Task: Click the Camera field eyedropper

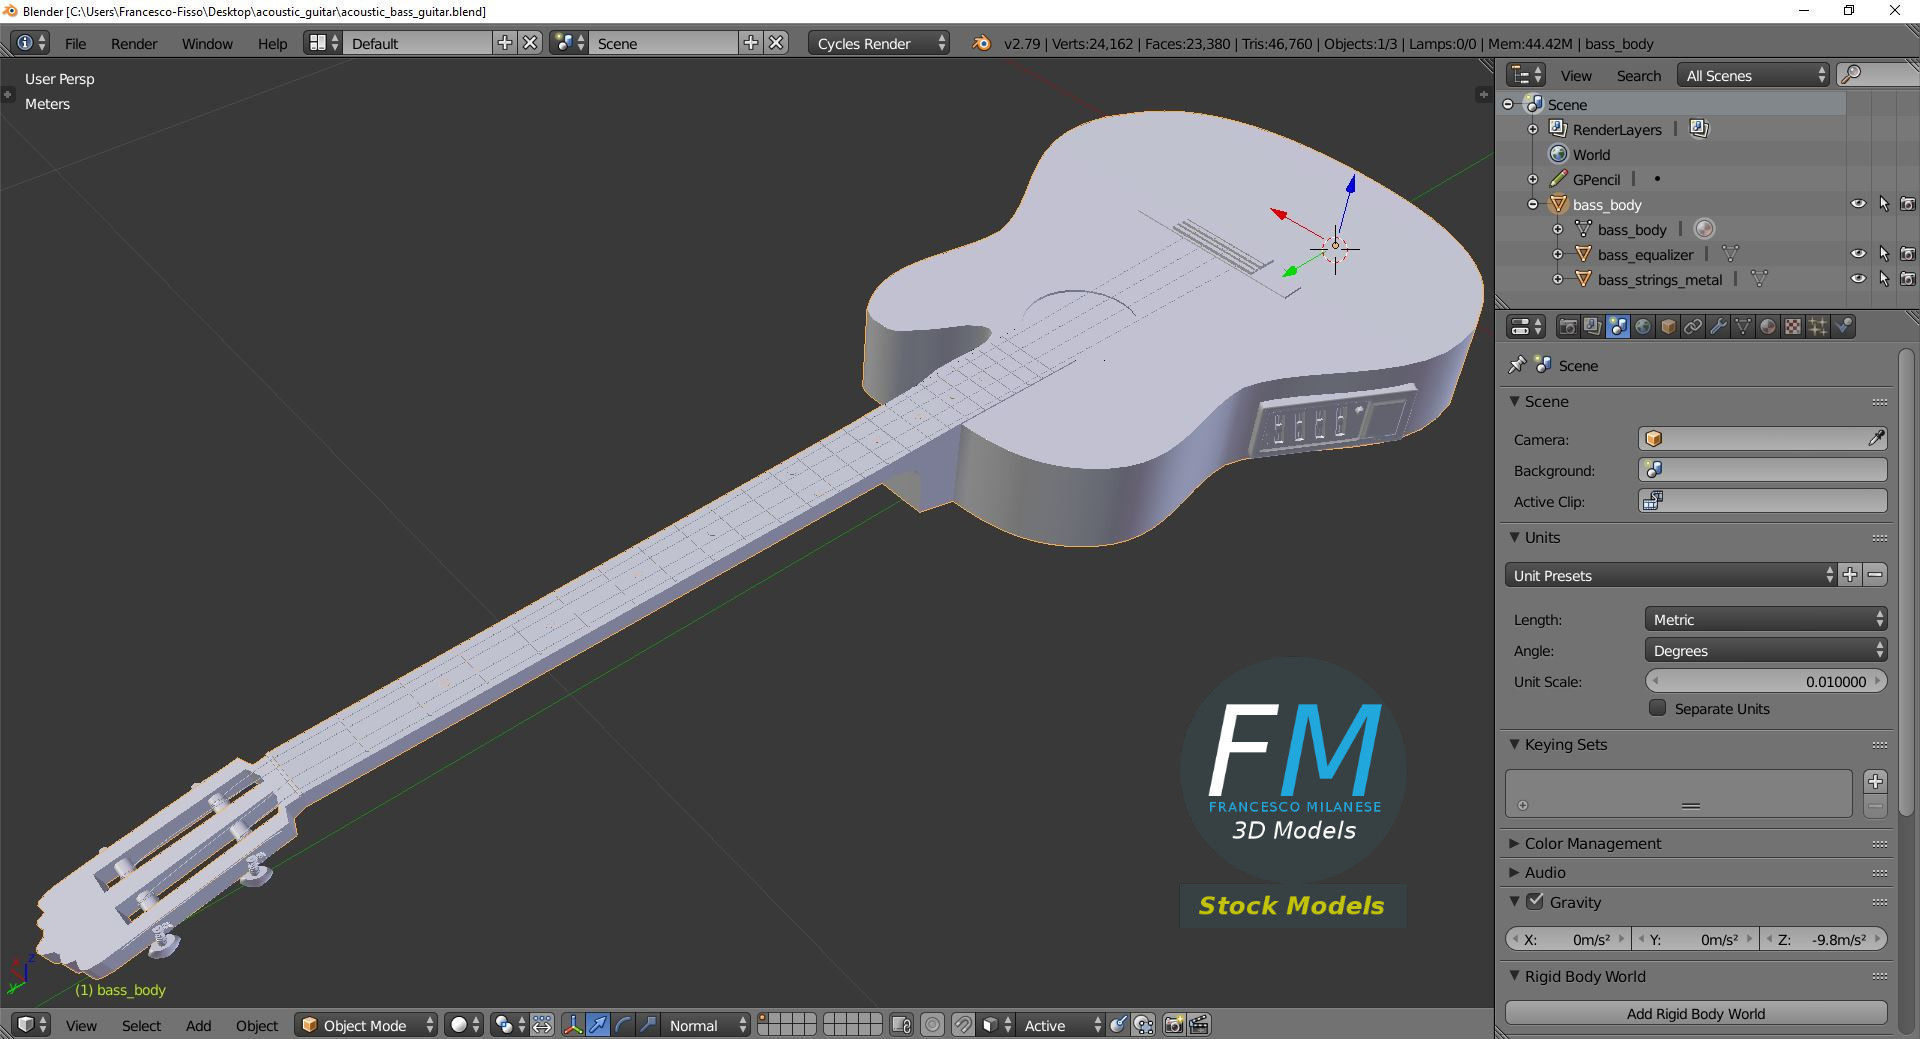Action: tap(1876, 439)
